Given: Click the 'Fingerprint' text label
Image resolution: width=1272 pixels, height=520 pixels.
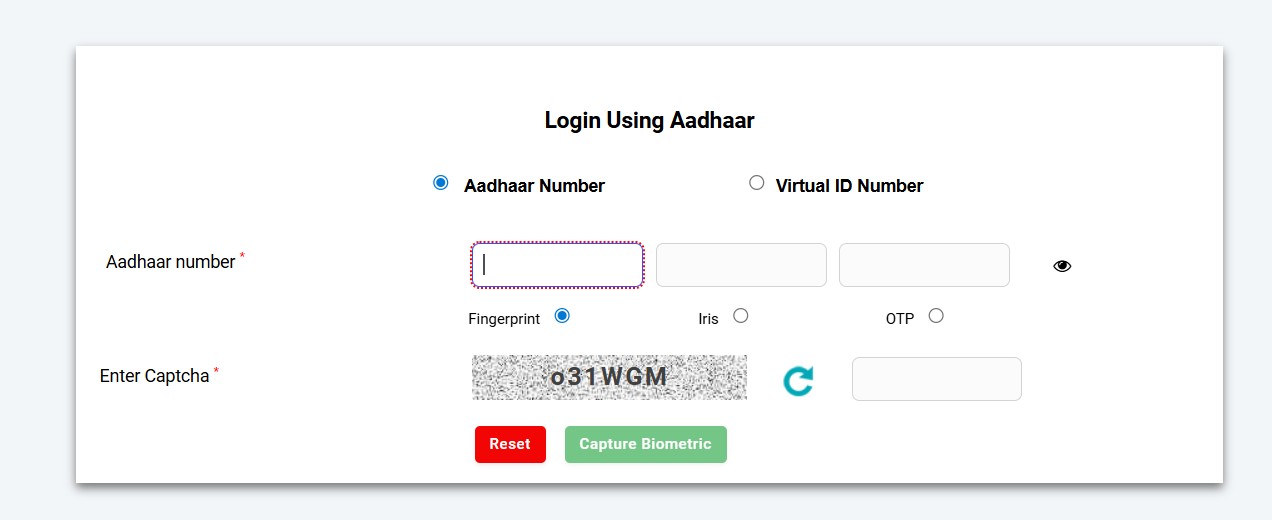Looking at the screenshot, I should 504,319.
